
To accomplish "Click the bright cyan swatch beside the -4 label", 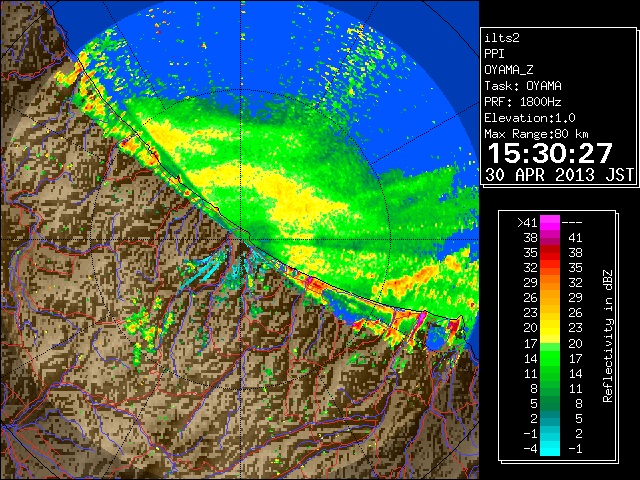I will (550, 449).
